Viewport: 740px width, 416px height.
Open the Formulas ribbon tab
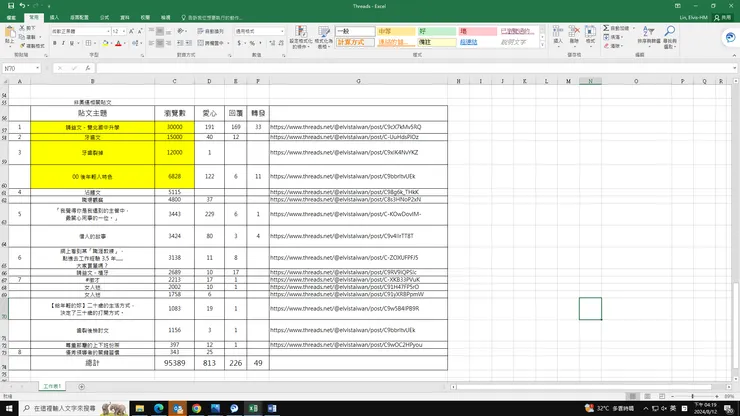(104, 17)
